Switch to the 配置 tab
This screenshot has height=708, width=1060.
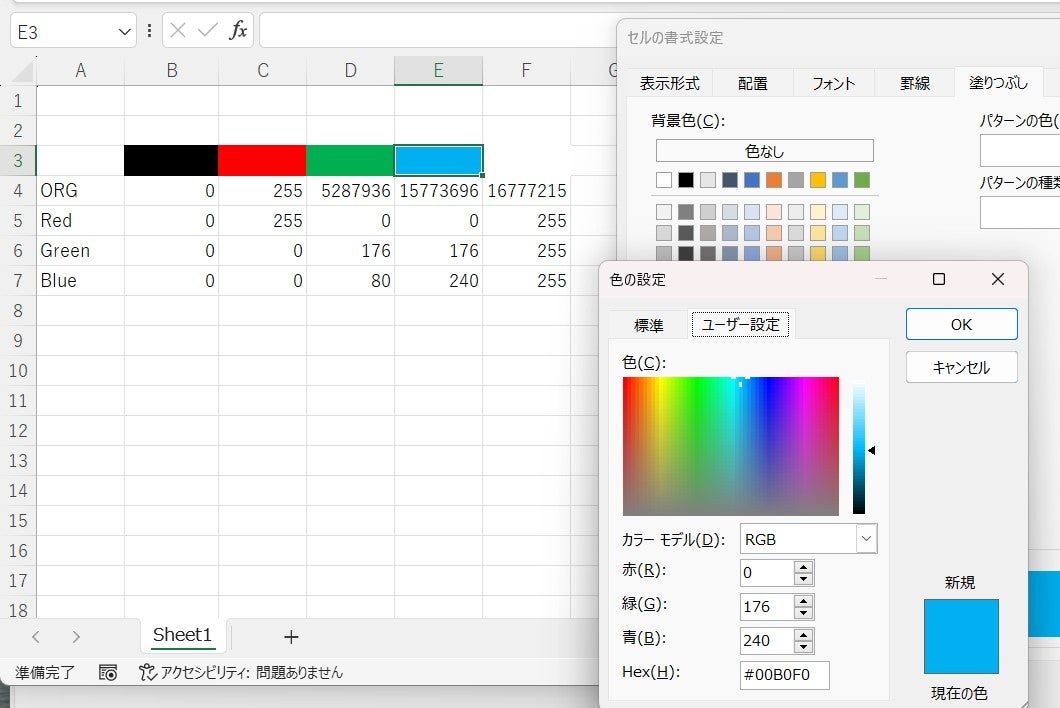[752, 83]
